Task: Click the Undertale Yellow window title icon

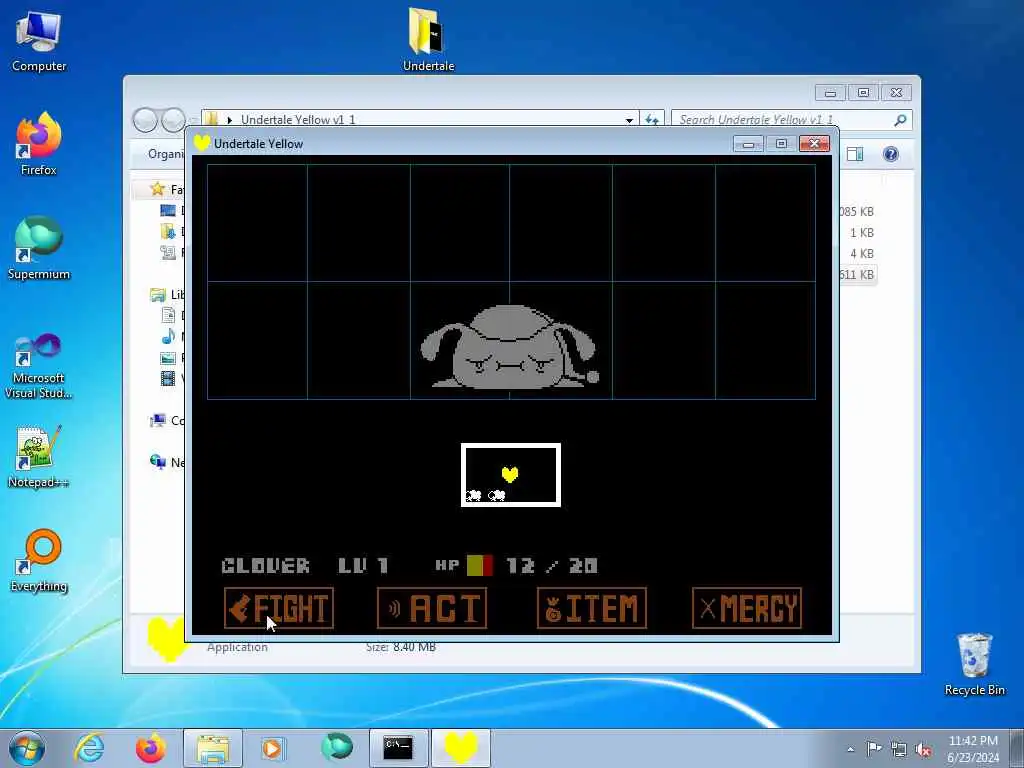Action: (x=202, y=143)
